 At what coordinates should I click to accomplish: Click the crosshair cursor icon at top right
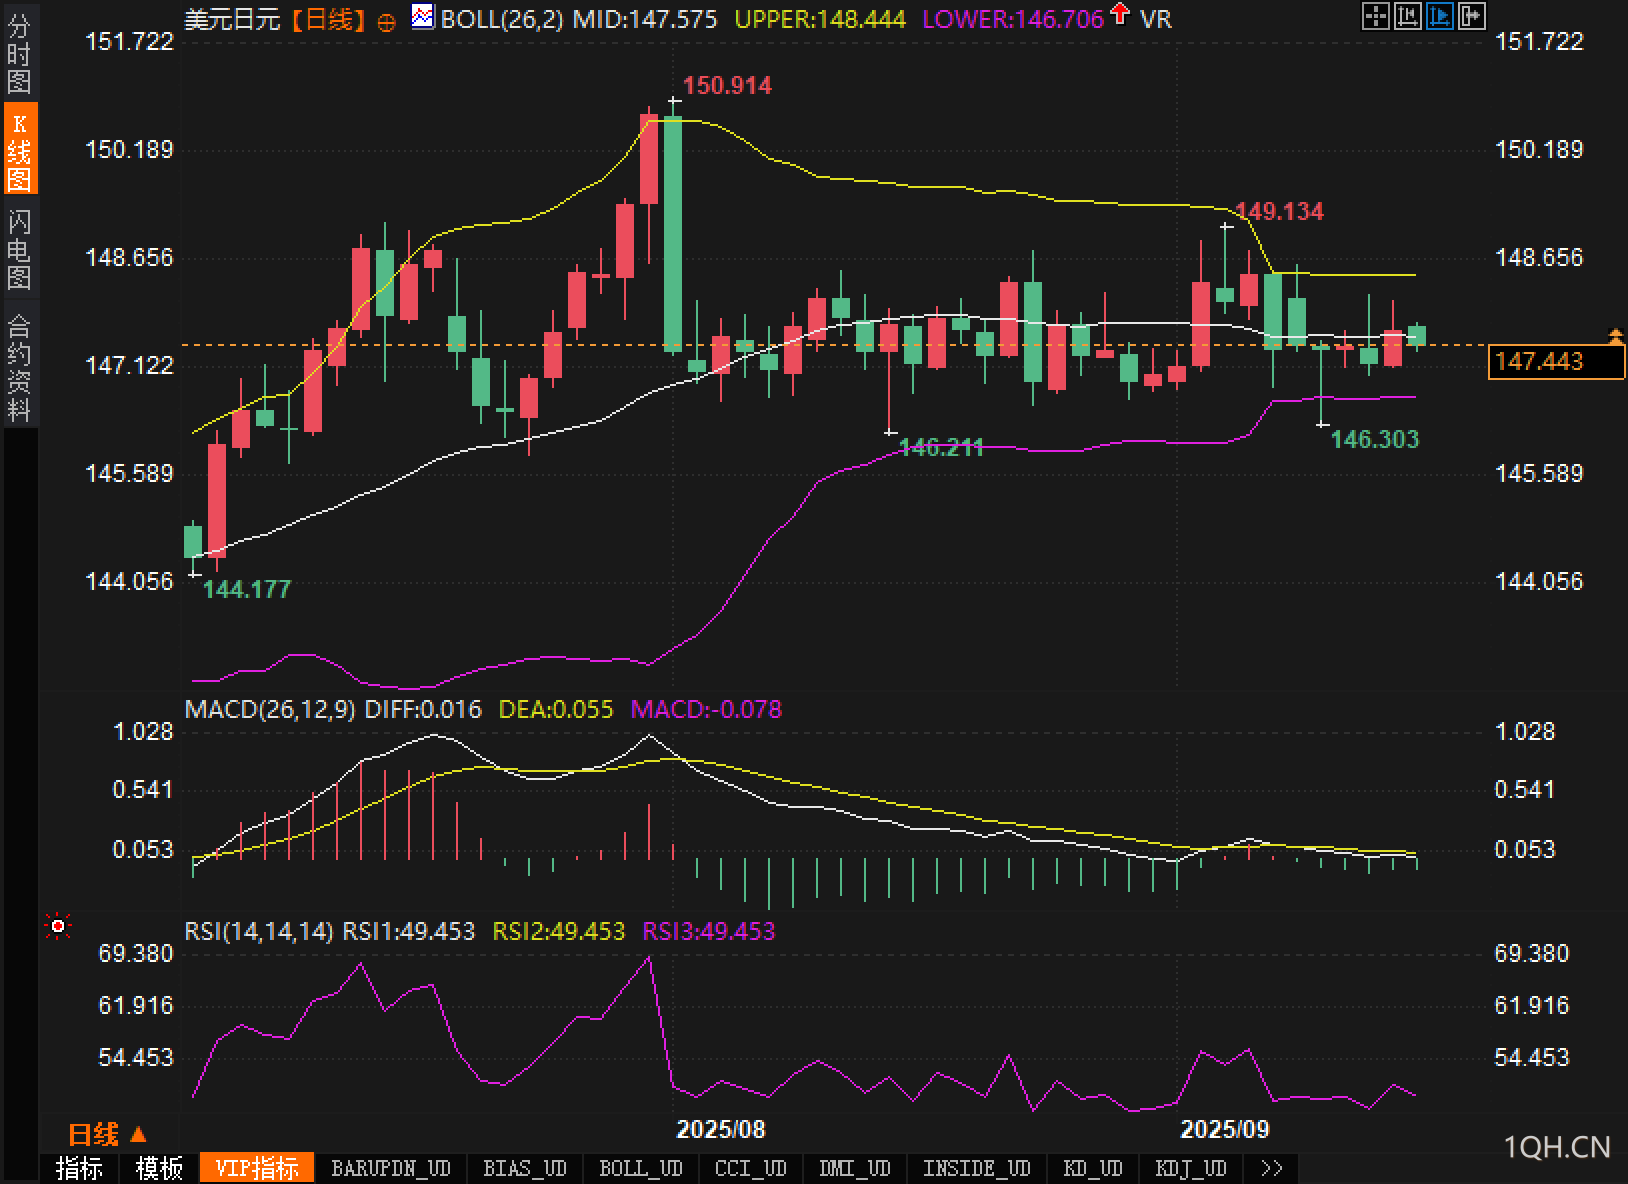1376,15
